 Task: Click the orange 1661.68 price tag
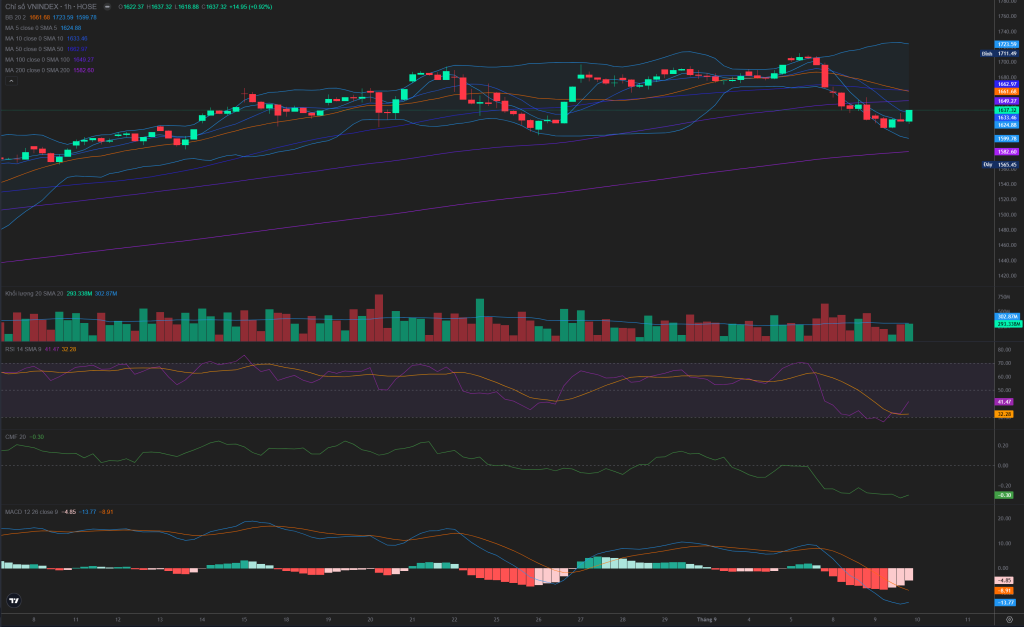[1006, 92]
